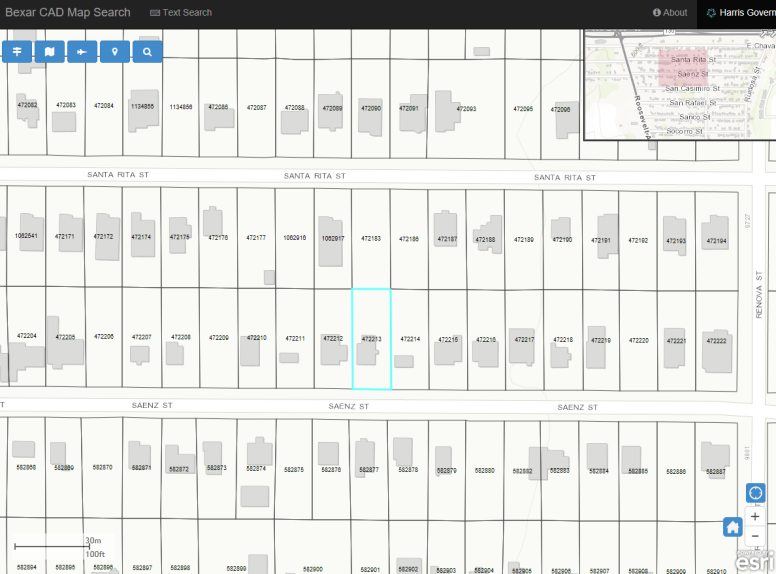Click the Bexar CAD Map Search title

66,13
